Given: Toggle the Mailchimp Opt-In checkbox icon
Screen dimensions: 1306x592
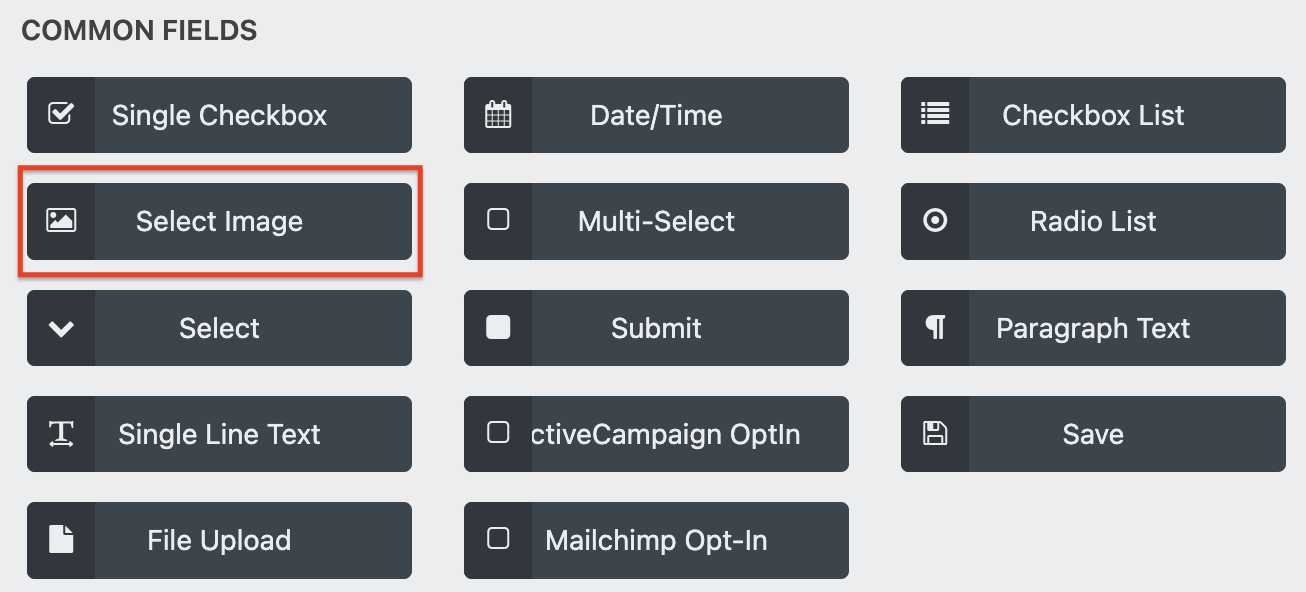Looking at the screenshot, I should 497,540.
